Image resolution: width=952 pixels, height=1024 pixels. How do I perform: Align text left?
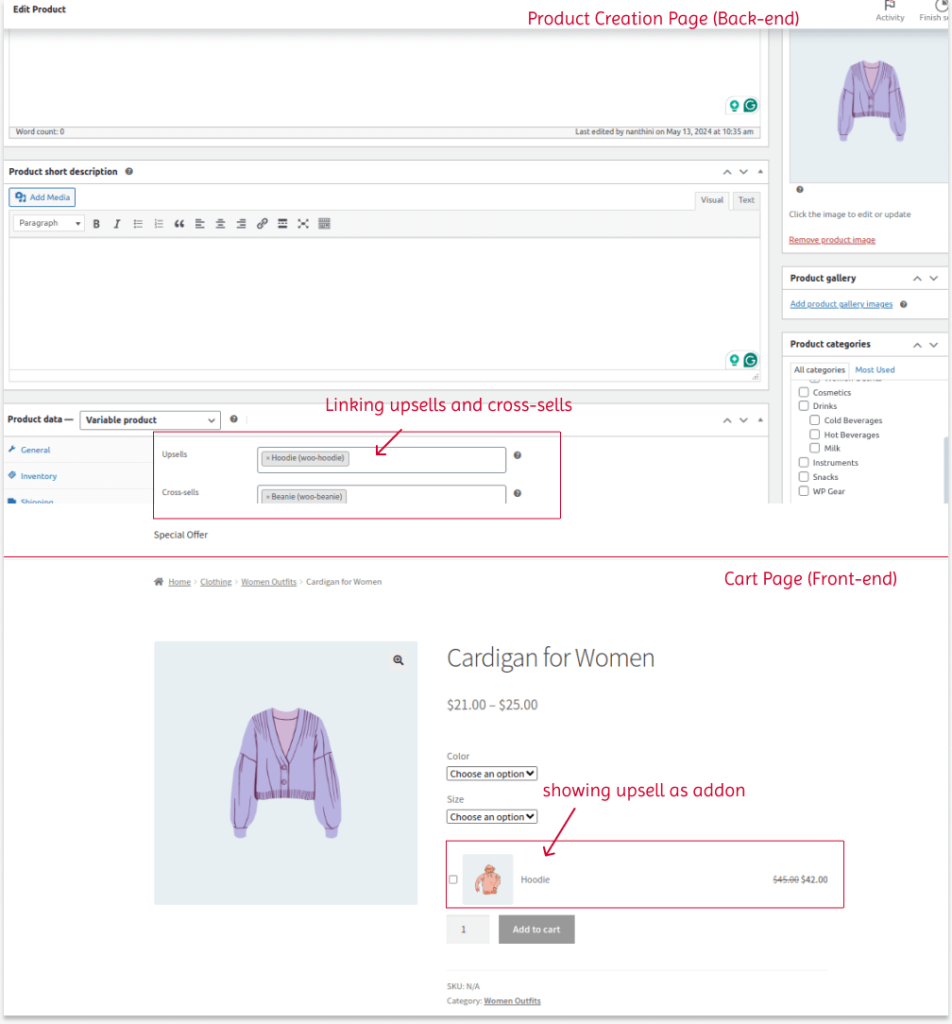point(200,223)
